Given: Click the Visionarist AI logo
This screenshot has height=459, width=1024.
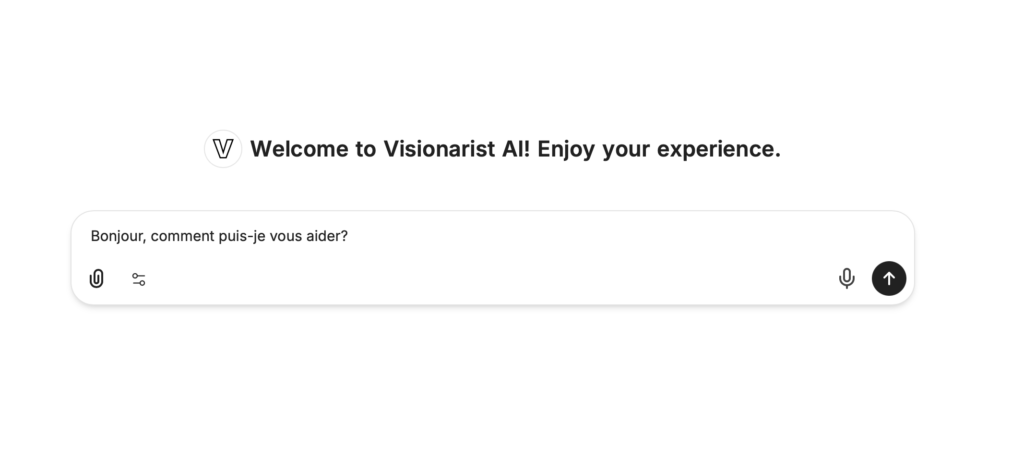Looking at the screenshot, I should (223, 149).
